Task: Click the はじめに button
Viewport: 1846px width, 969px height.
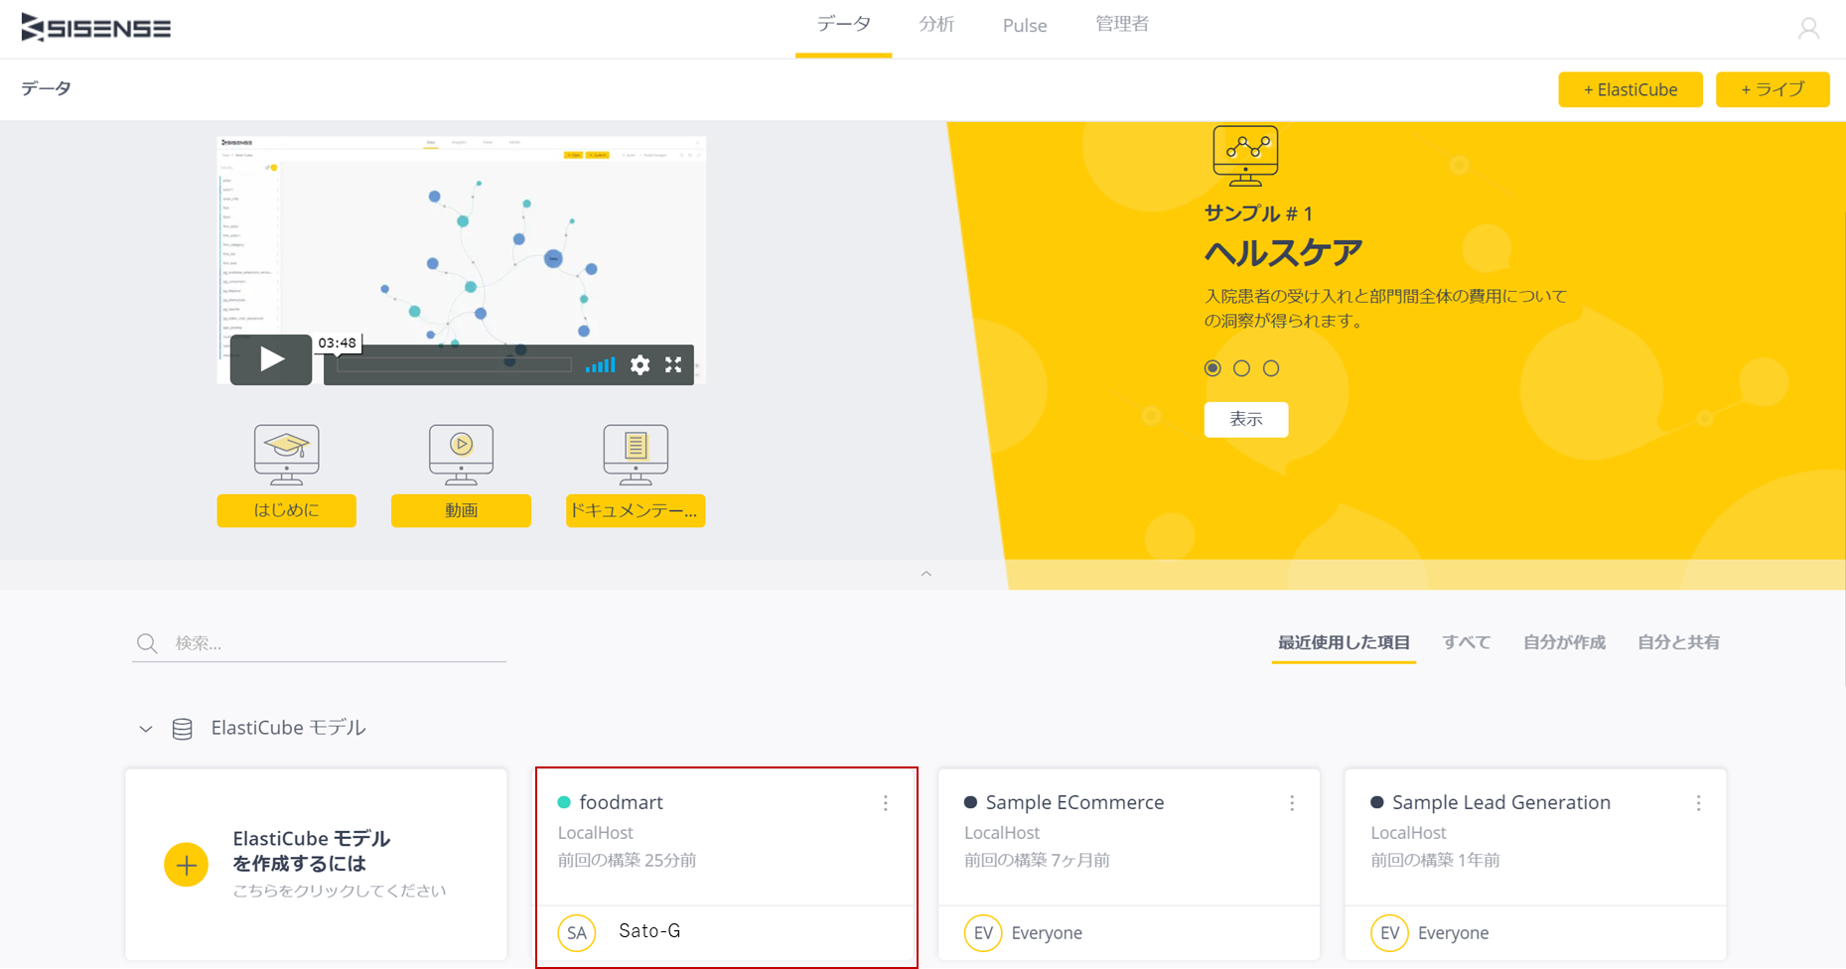Action: 287,510
